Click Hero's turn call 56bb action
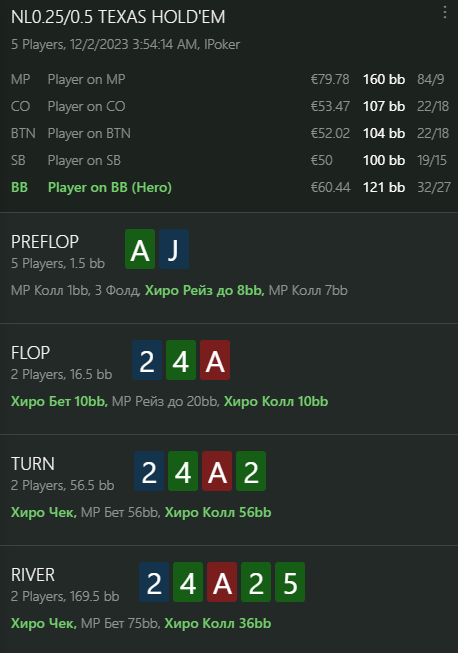The image size is (458, 653). point(218,512)
